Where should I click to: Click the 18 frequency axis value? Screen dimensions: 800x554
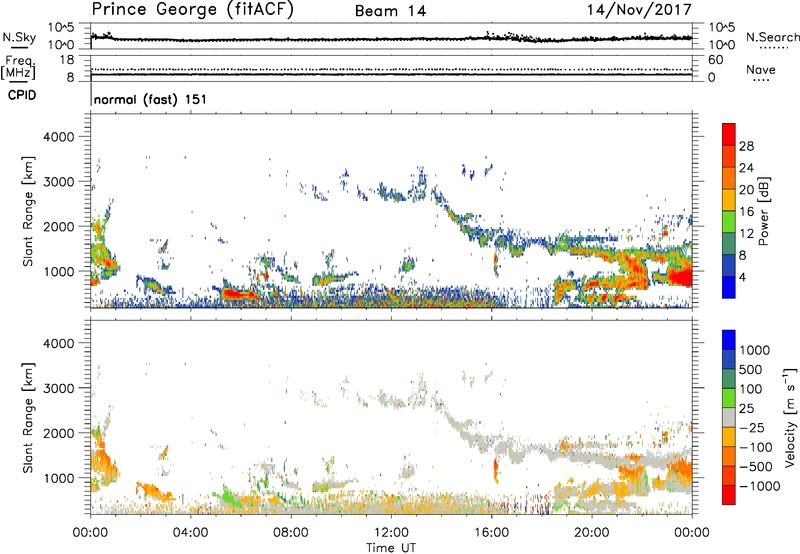[x=67, y=59]
